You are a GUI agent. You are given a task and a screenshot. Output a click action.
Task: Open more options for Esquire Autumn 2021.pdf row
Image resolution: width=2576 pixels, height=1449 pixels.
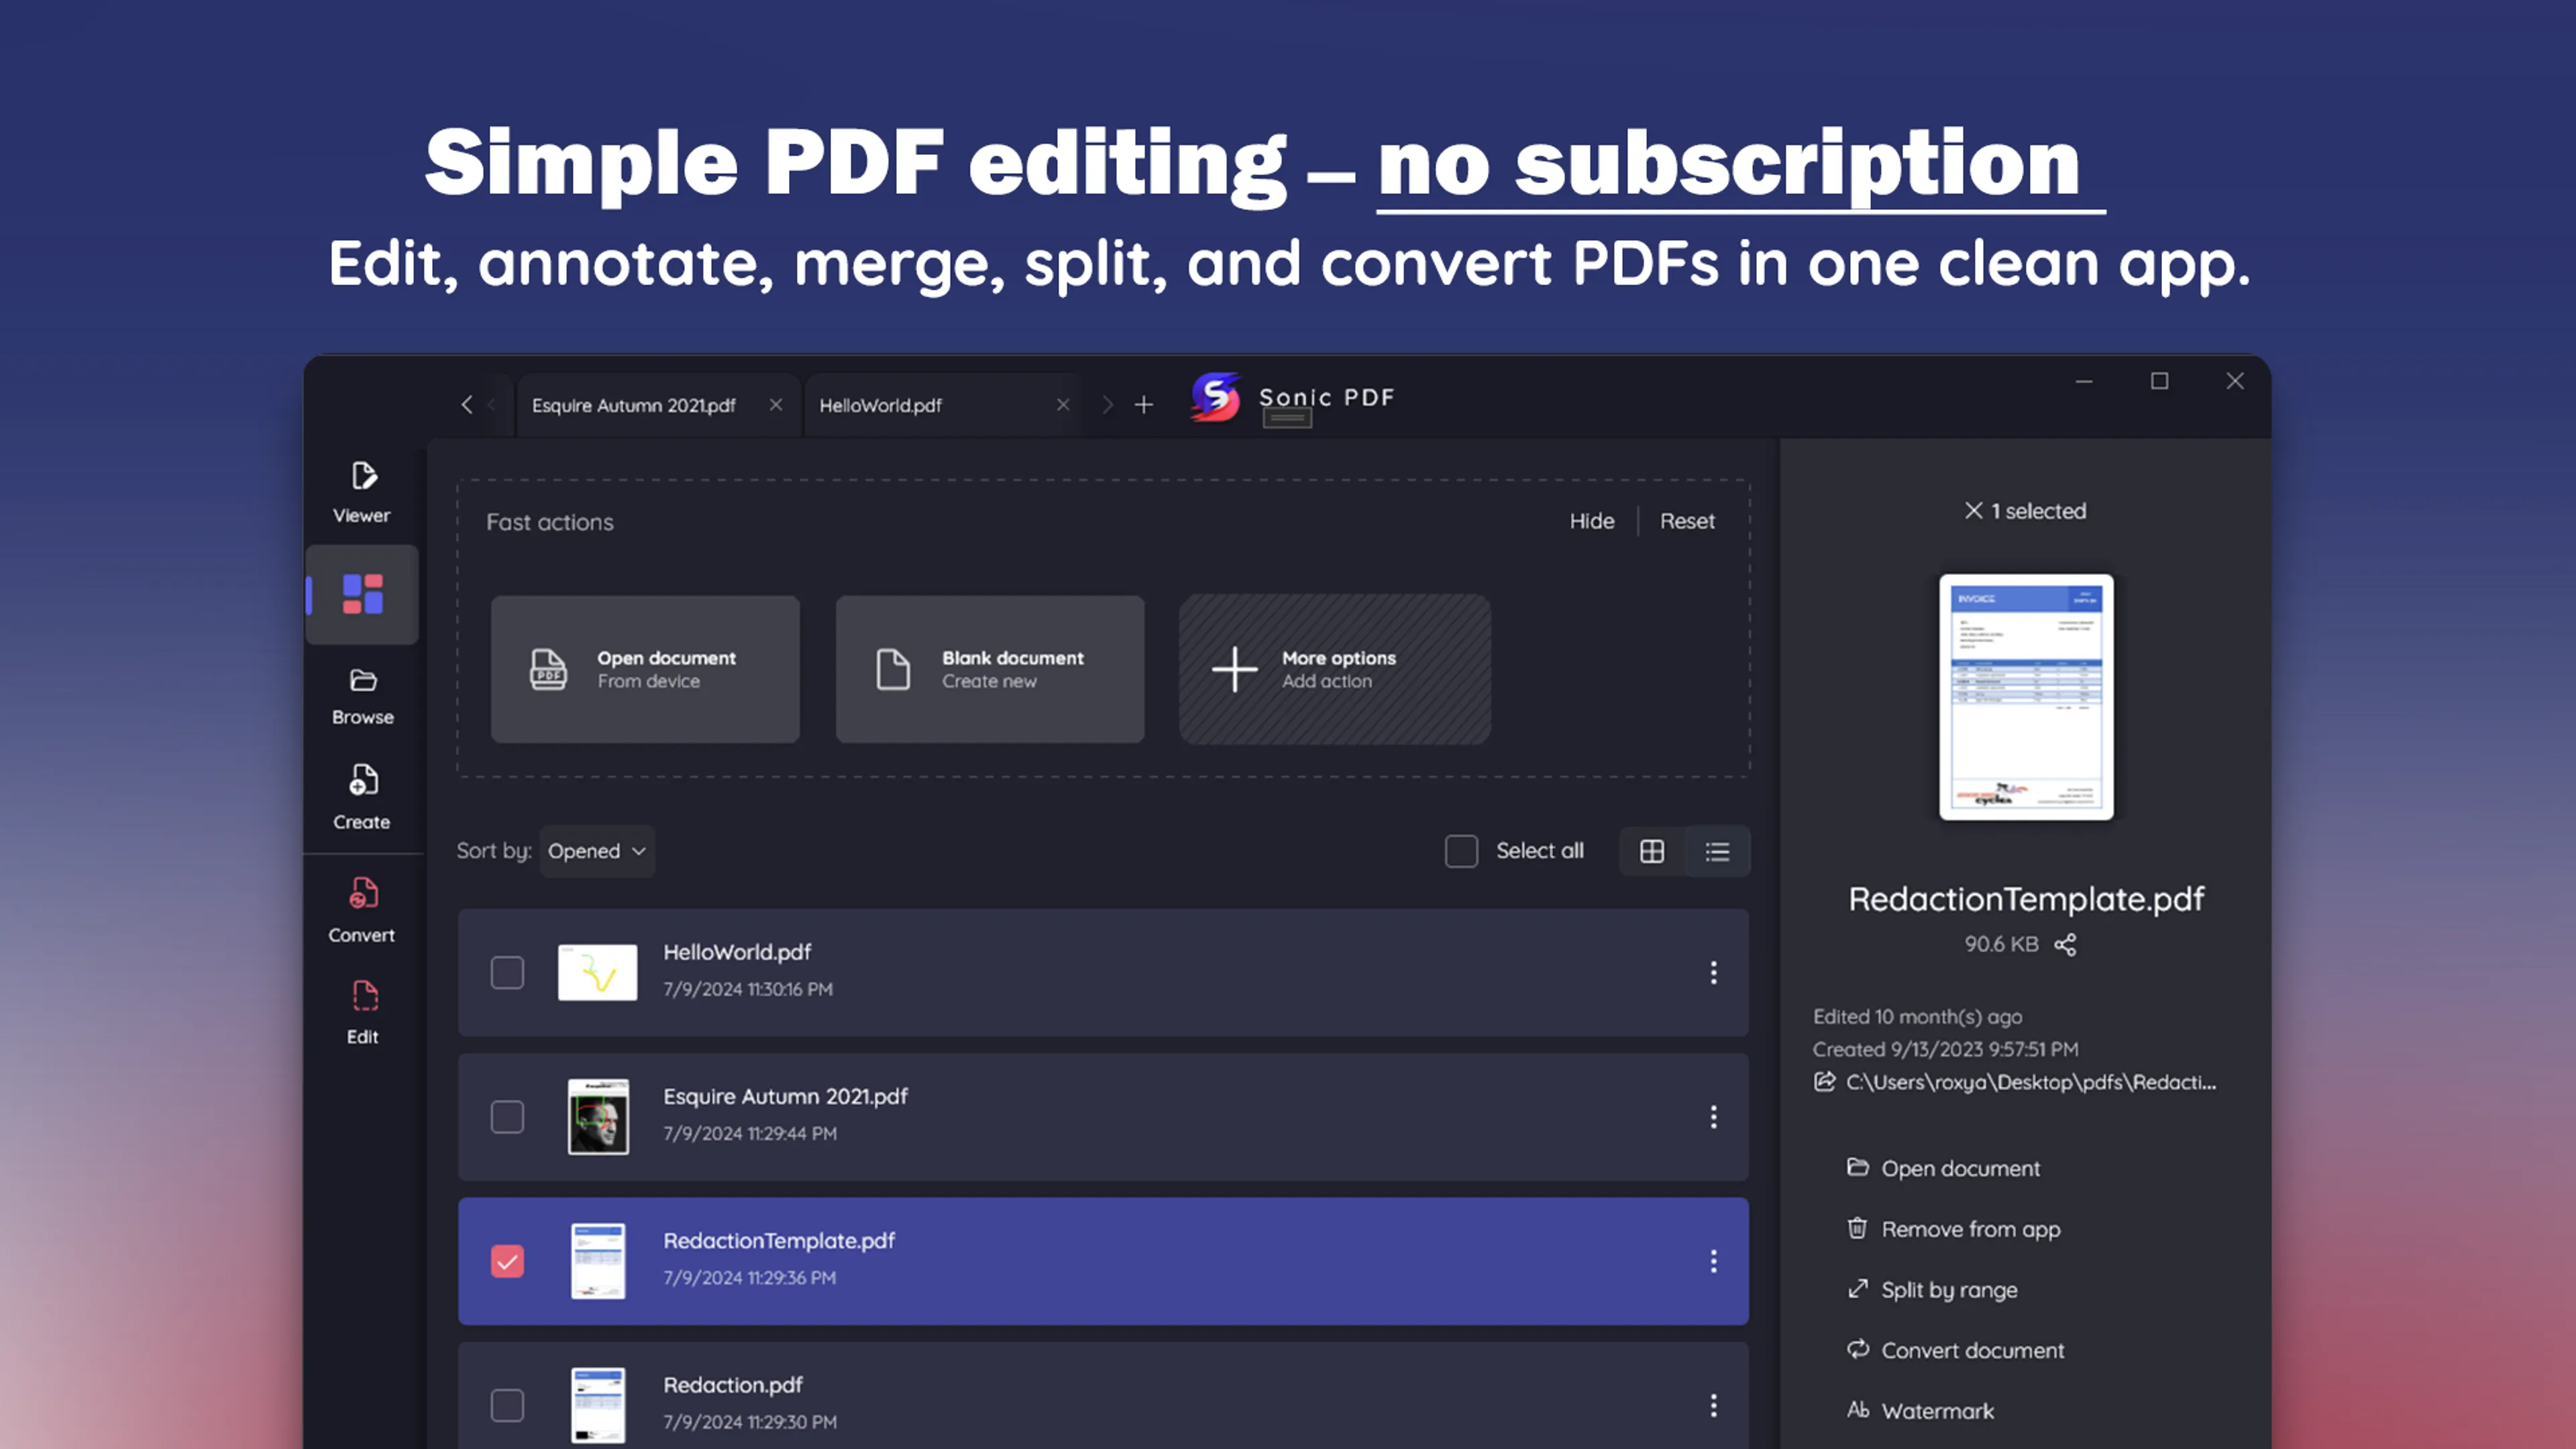1713,1117
